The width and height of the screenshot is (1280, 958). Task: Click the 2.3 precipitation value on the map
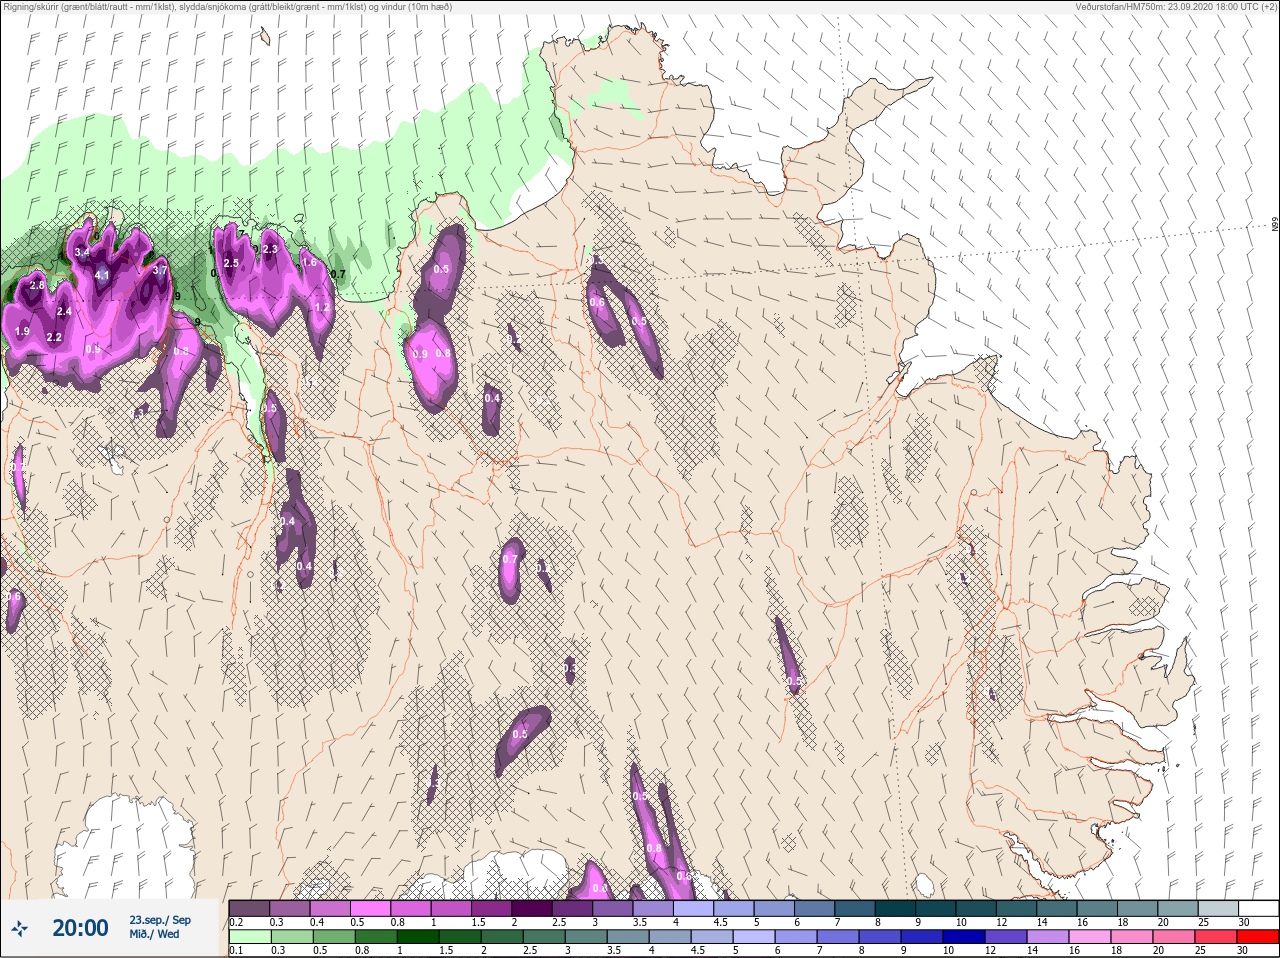269,250
